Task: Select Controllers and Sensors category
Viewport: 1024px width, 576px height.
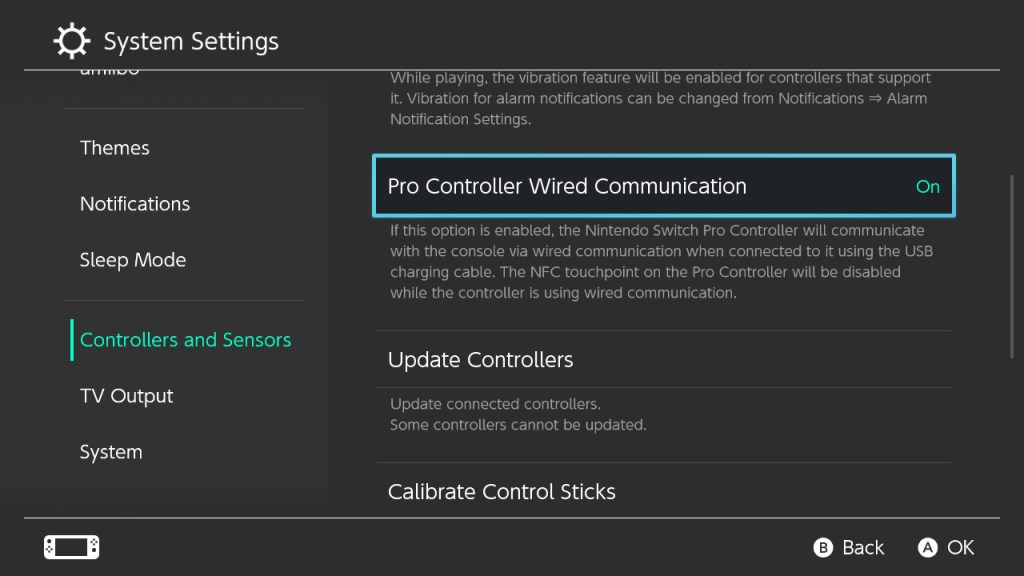Action: [x=185, y=340]
